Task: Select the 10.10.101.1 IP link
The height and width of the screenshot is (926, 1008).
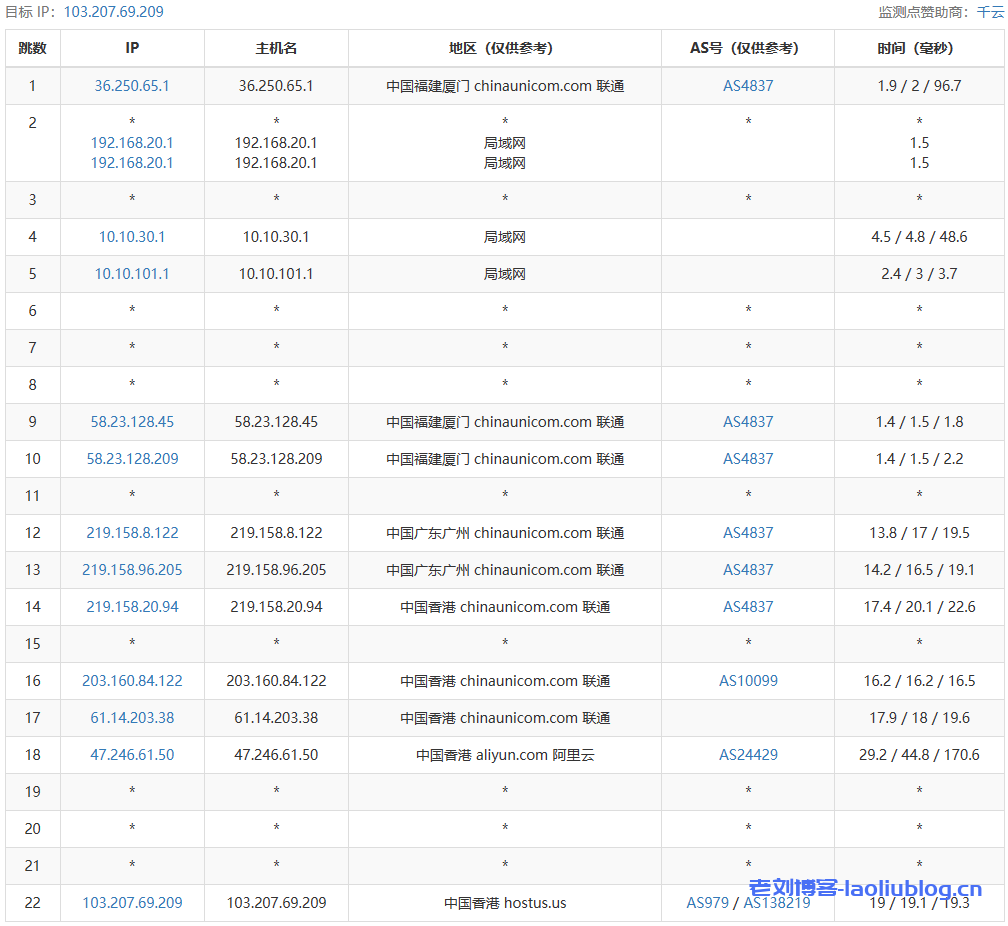Action: coord(132,274)
